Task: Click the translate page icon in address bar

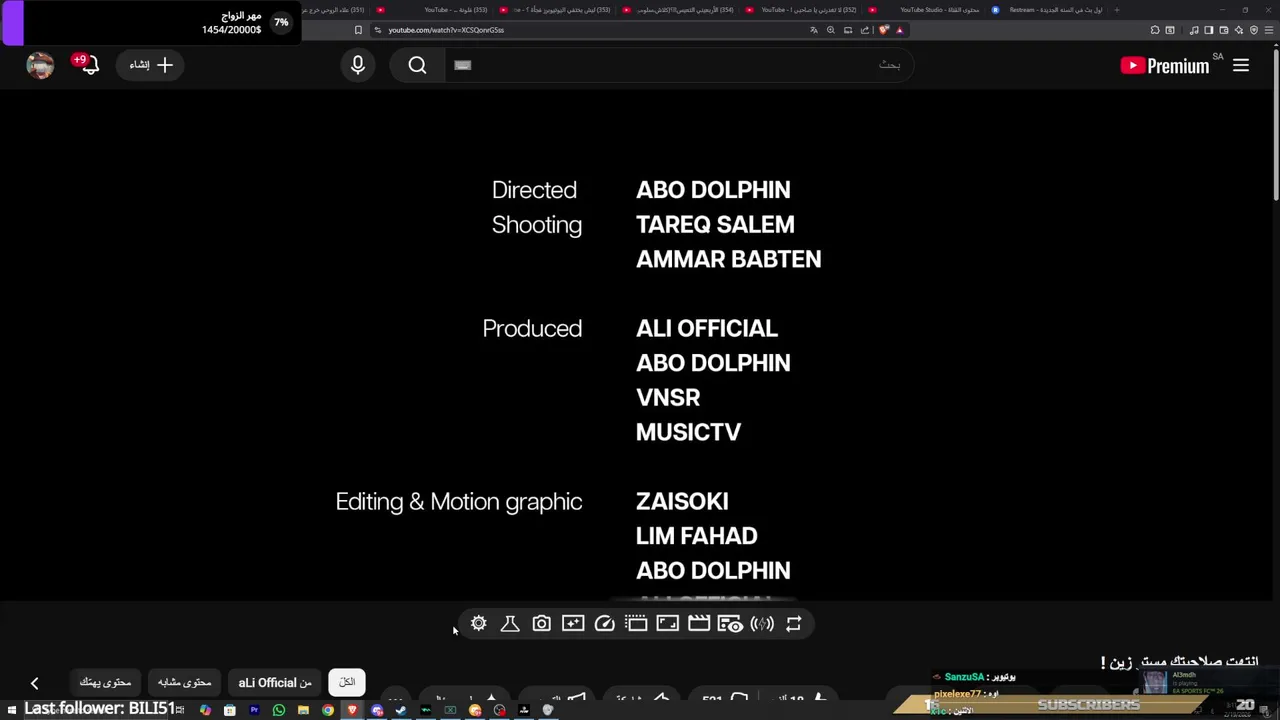Action: point(813,30)
